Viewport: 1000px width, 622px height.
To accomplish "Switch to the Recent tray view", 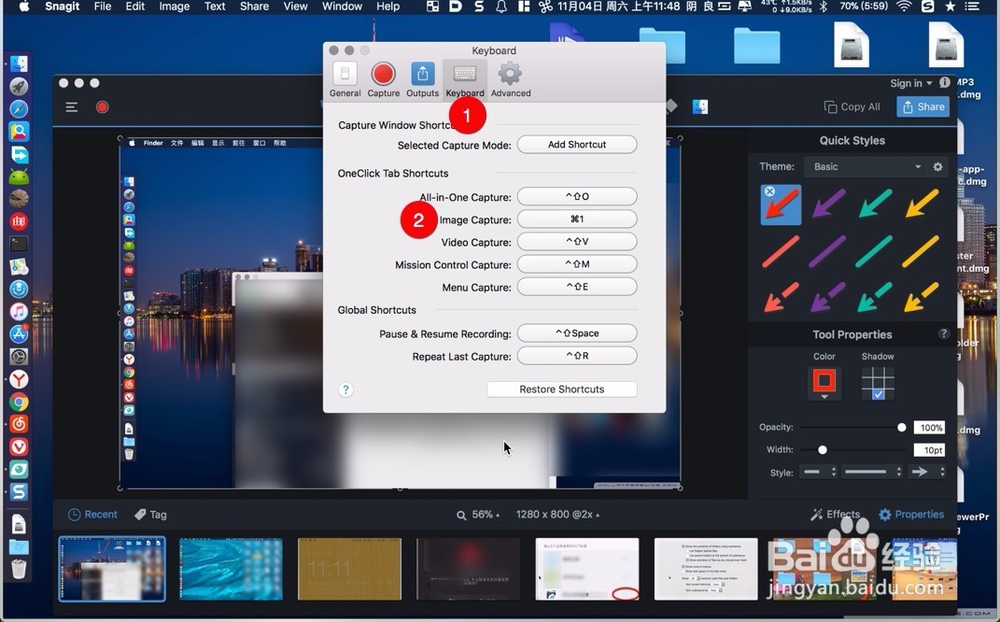I will 92,514.
